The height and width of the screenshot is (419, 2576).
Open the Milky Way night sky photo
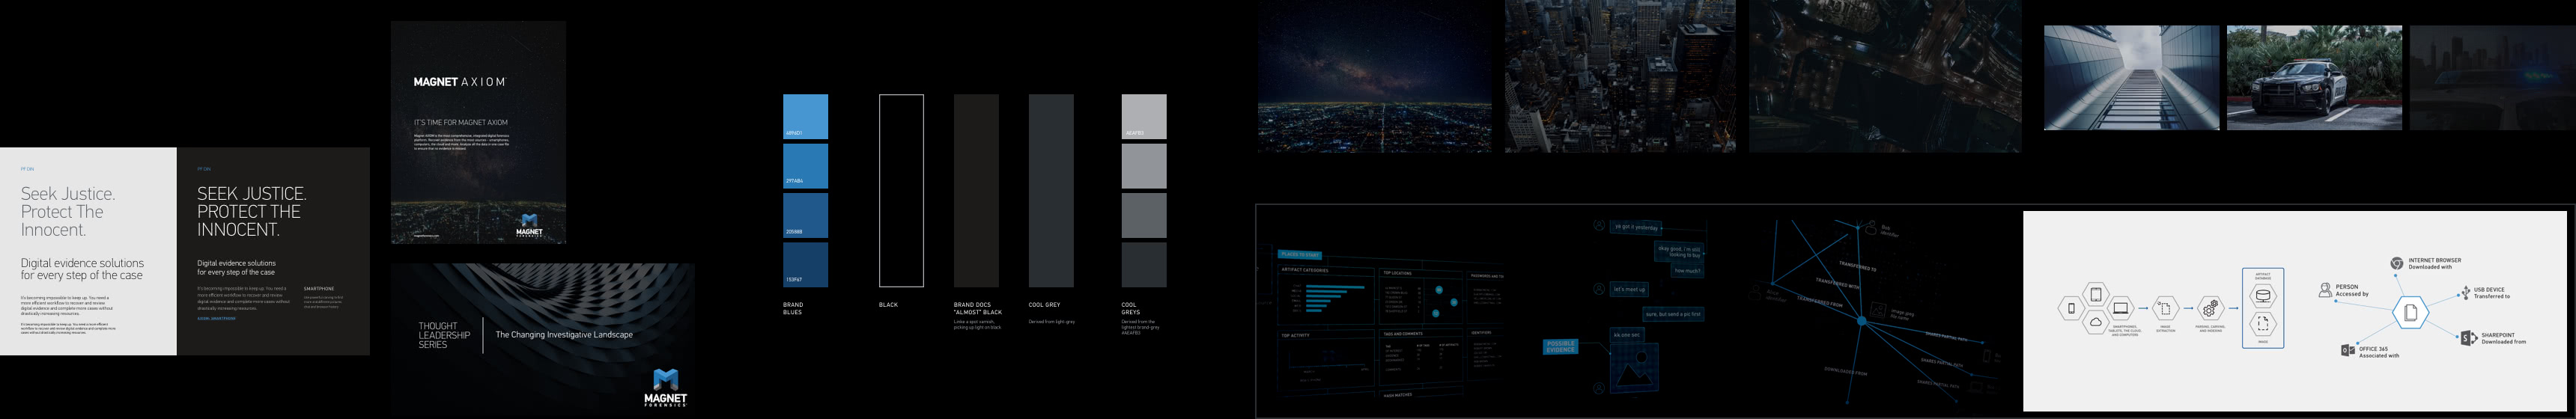1374,76
